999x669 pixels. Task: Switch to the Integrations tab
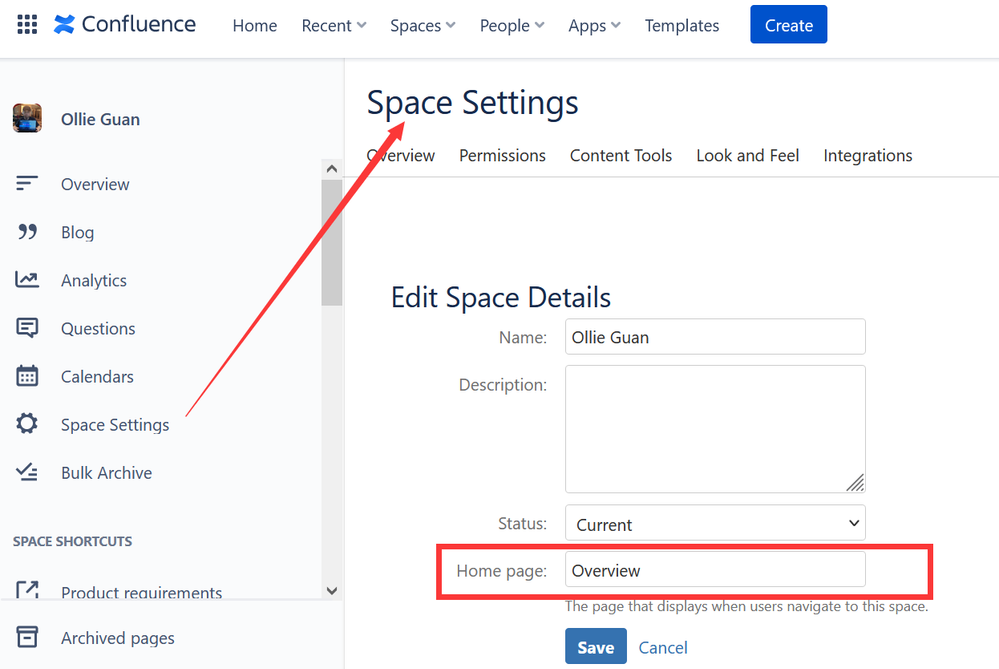(x=868, y=155)
